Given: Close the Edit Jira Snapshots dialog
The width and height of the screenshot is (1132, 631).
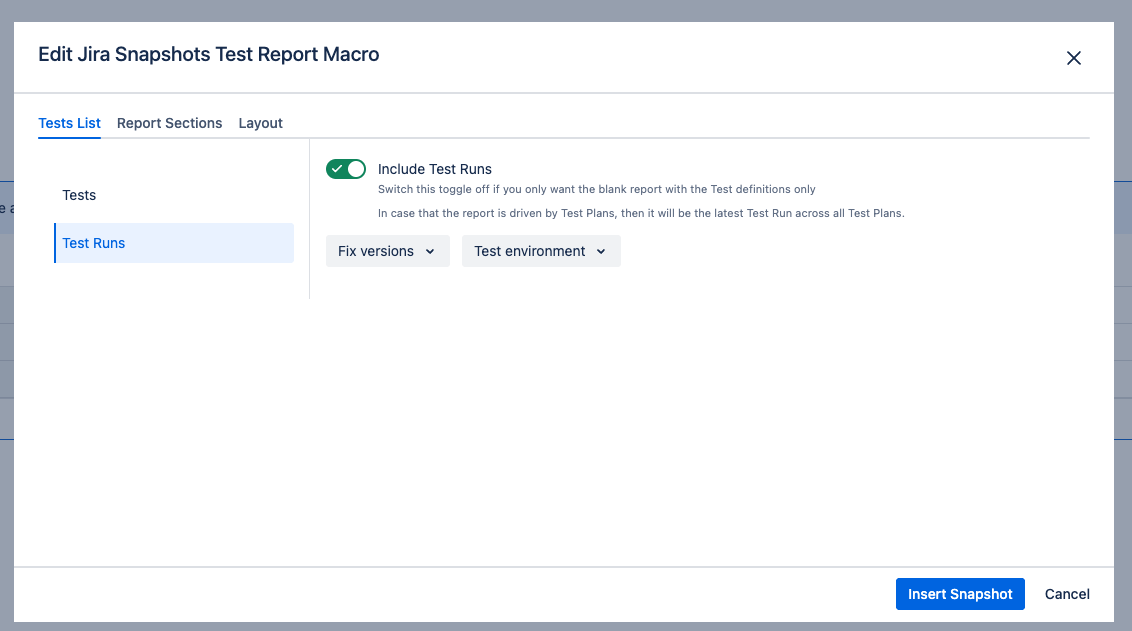Looking at the screenshot, I should [x=1074, y=58].
